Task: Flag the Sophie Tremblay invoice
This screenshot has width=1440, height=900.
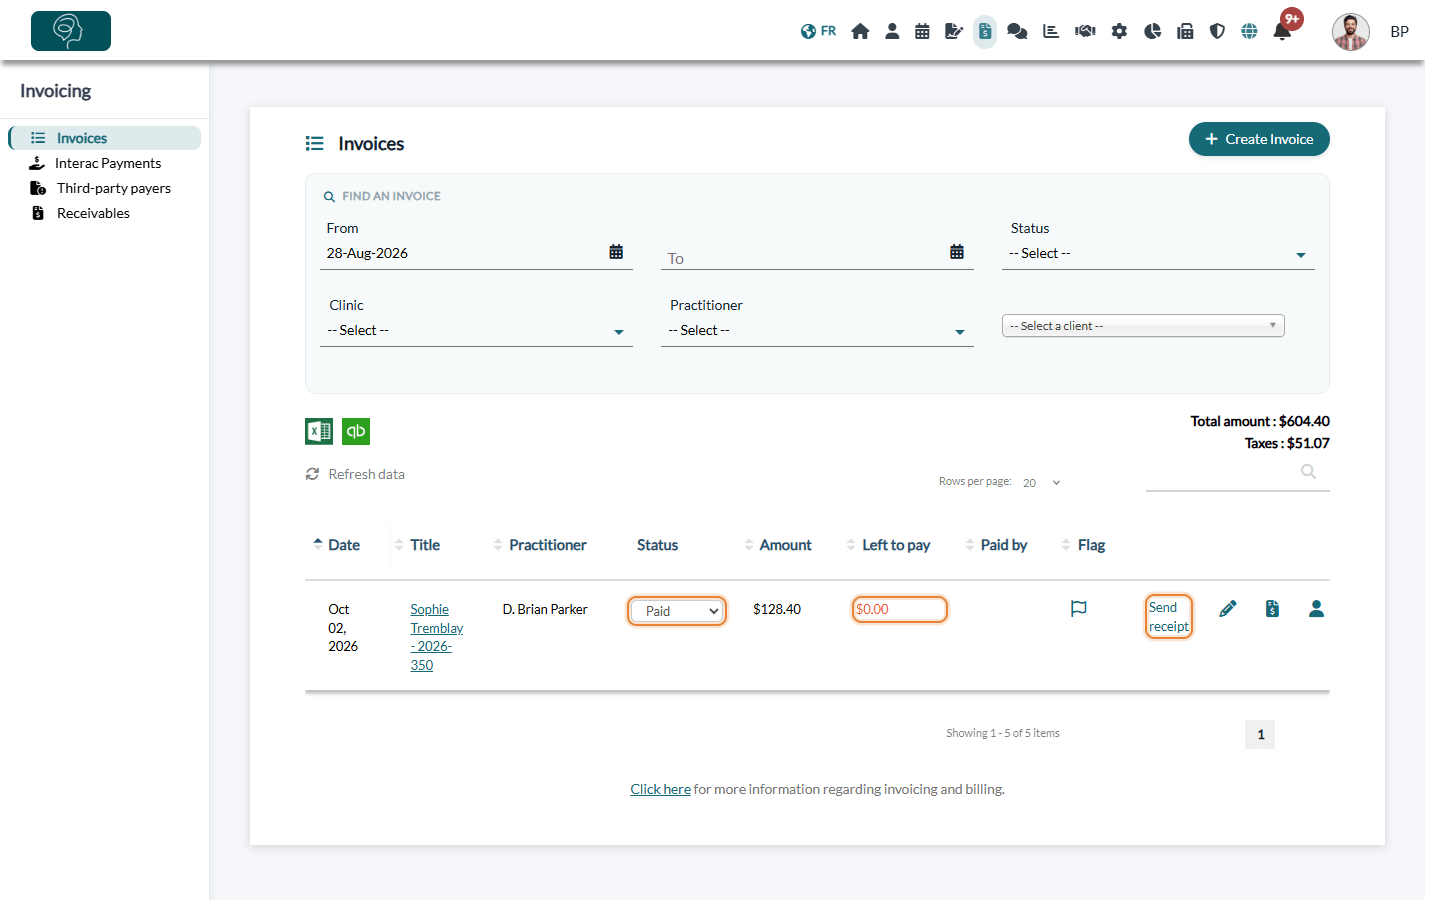Action: (x=1078, y=608)
